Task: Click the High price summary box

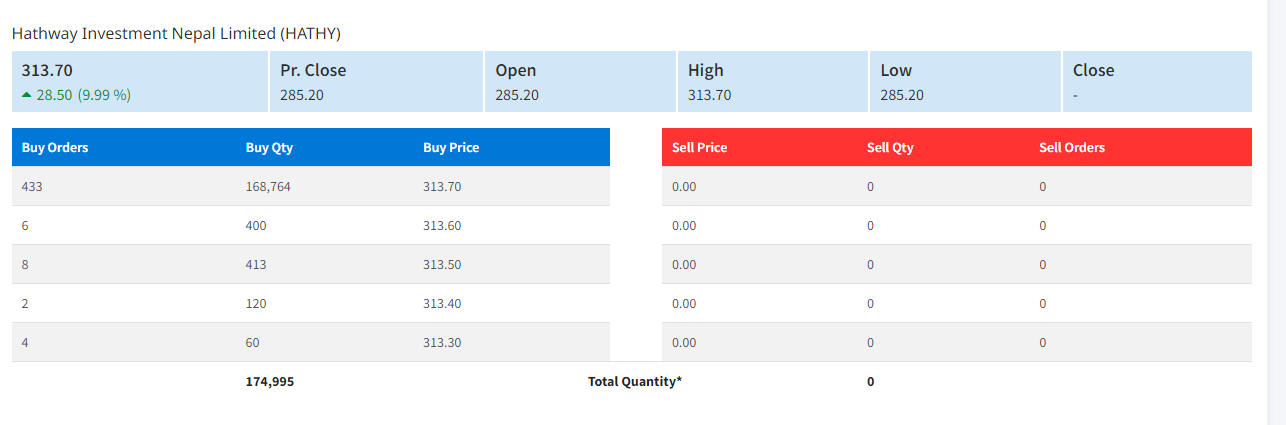Action: click(772, 82)
